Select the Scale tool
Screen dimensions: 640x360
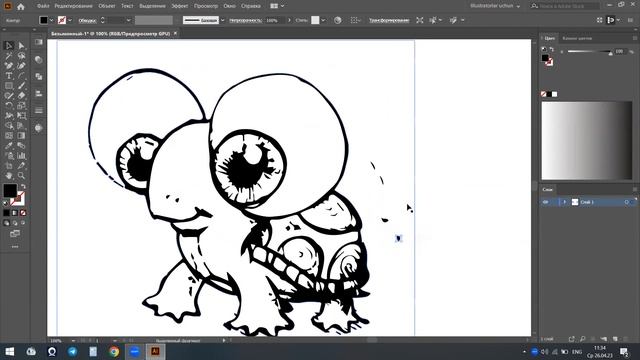pos(21,106)
